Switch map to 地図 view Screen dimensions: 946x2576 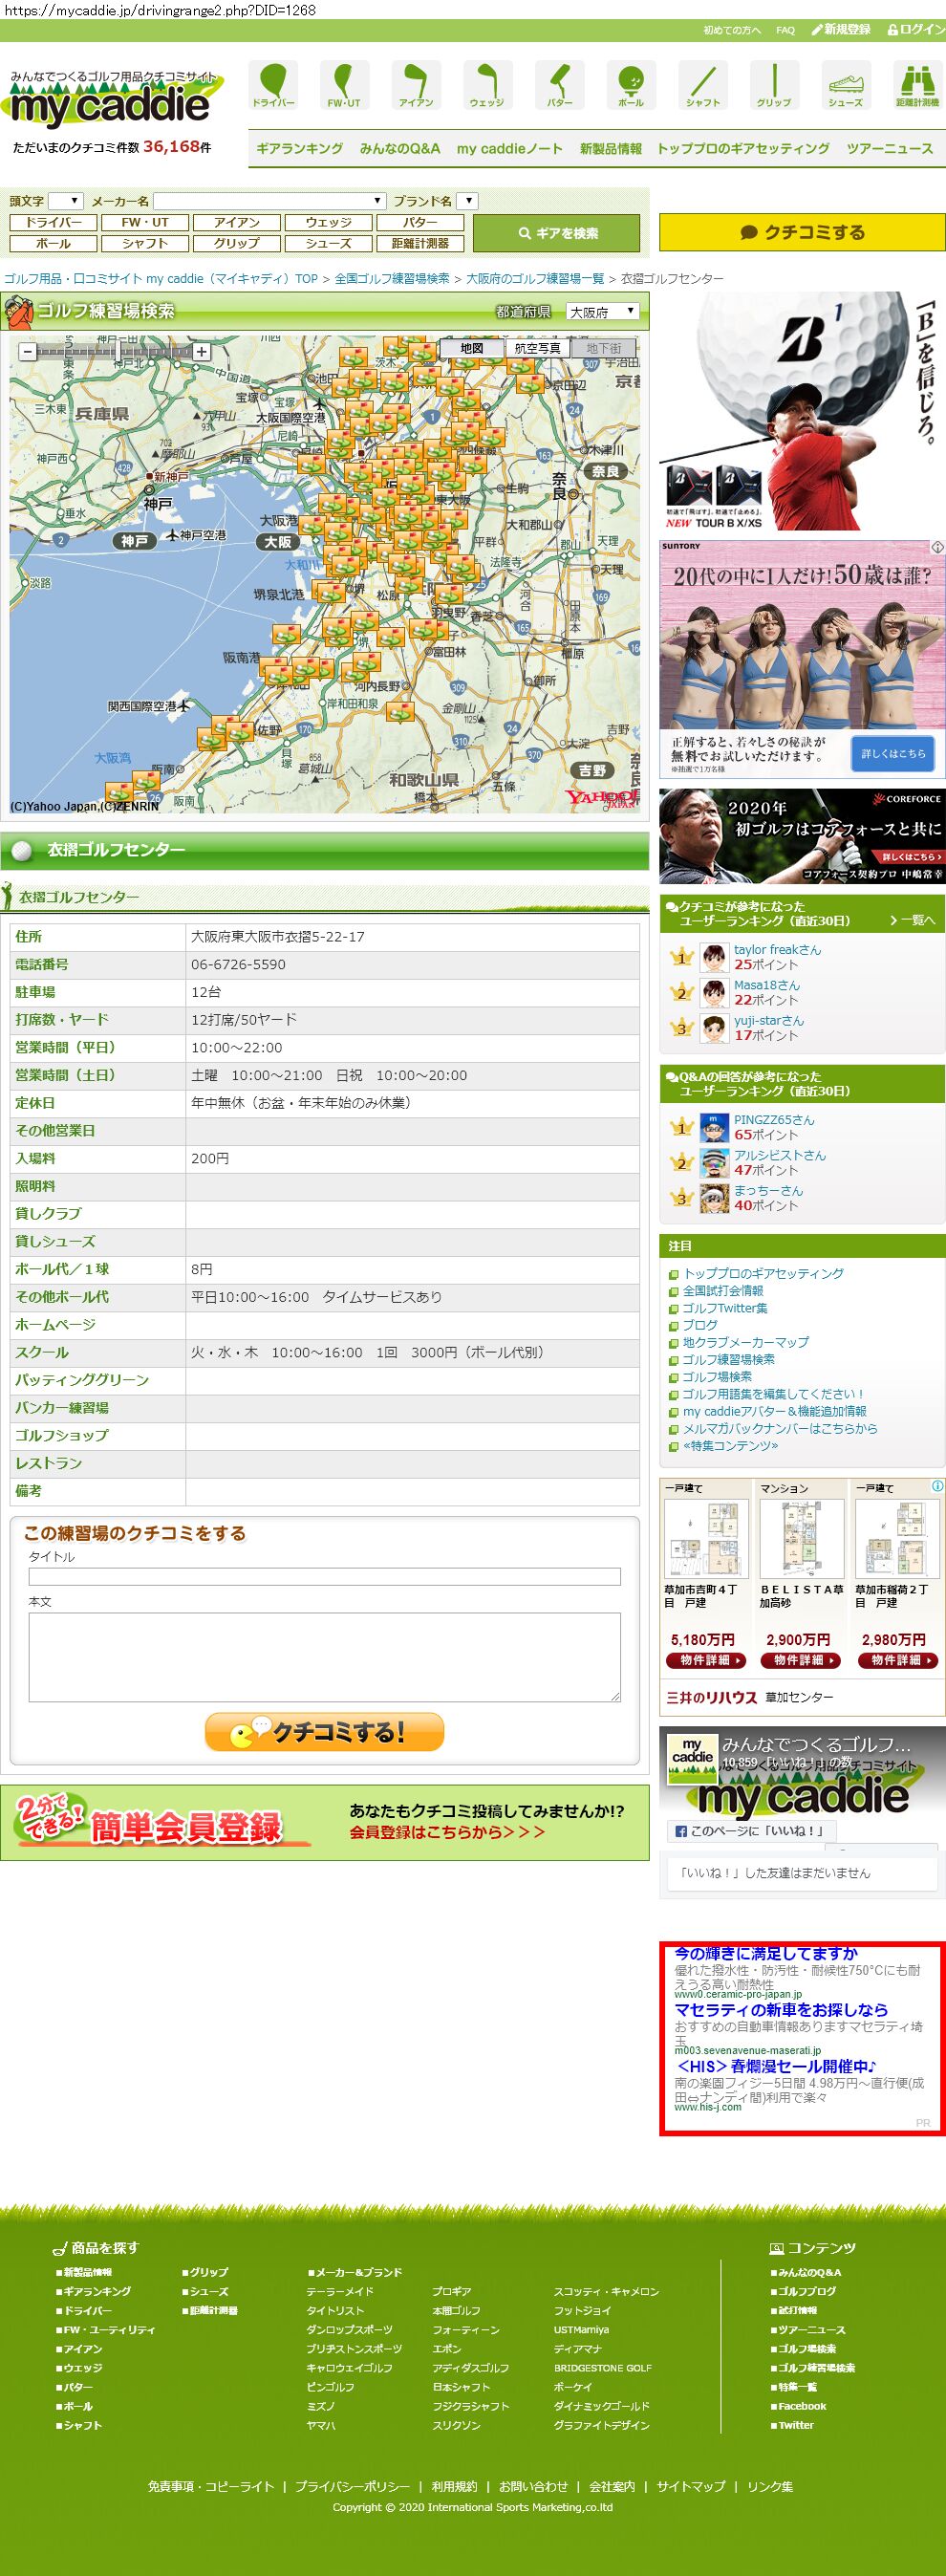(x=472, y=348)
